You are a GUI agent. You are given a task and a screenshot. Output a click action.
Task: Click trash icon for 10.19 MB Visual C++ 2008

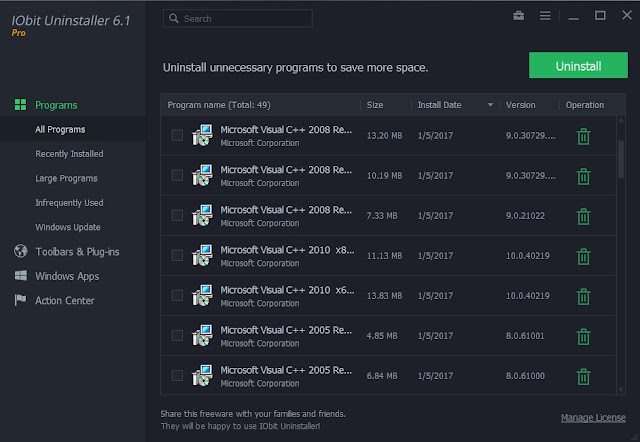(x=583, y=176)
